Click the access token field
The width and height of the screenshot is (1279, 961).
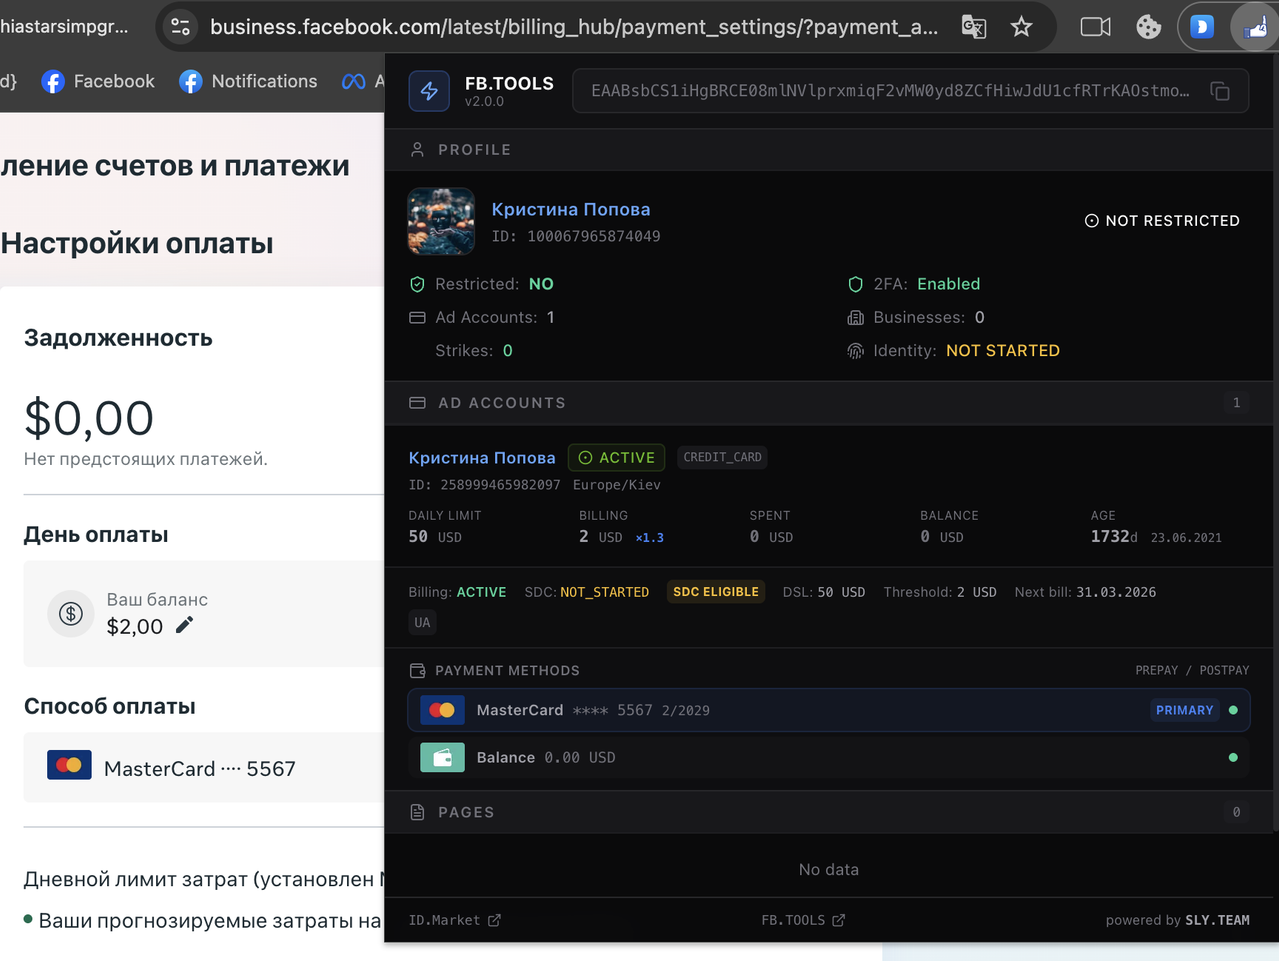pos(910,91)
